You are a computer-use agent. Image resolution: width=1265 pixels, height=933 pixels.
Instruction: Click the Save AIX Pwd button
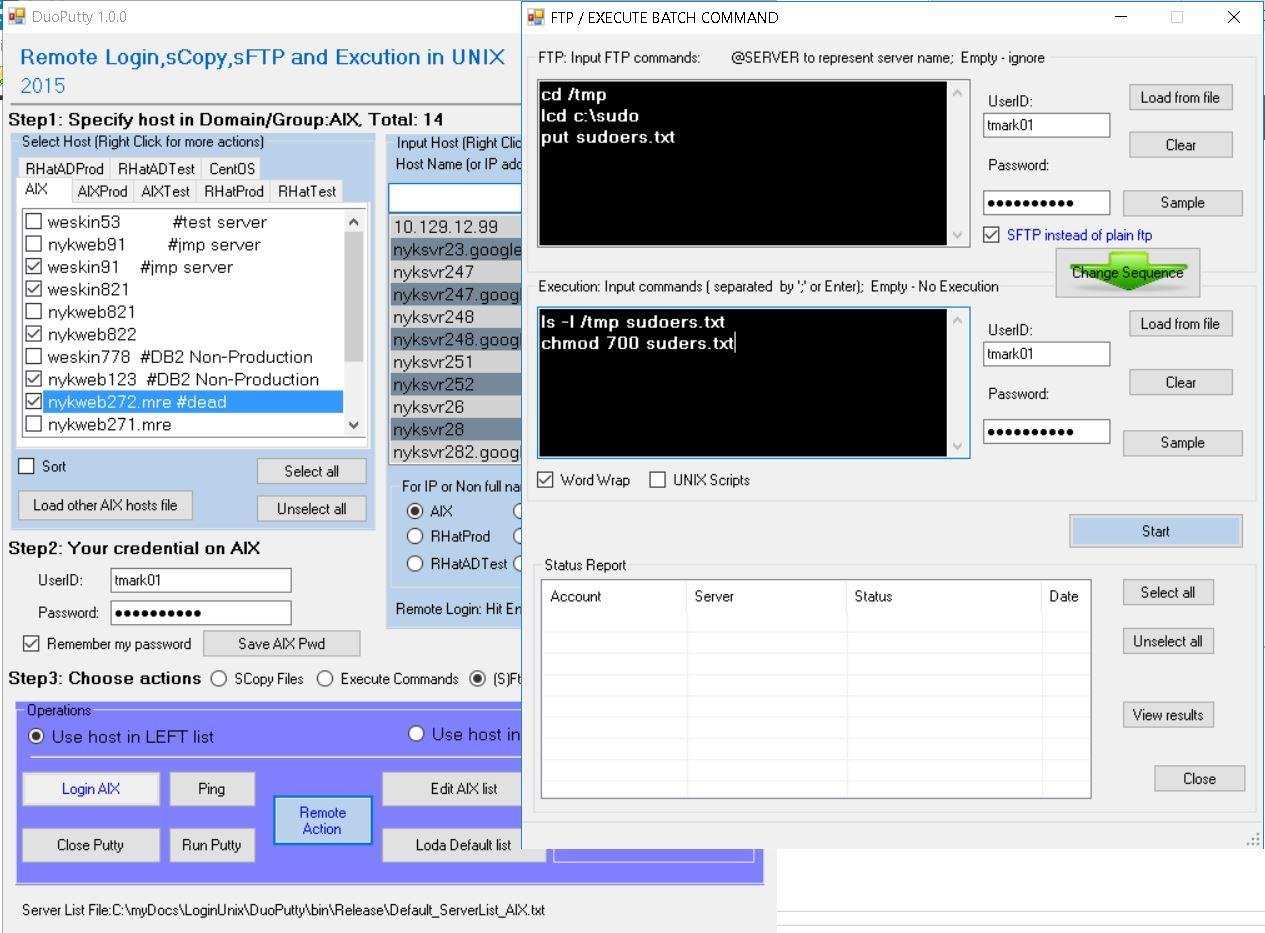point(281,643)
